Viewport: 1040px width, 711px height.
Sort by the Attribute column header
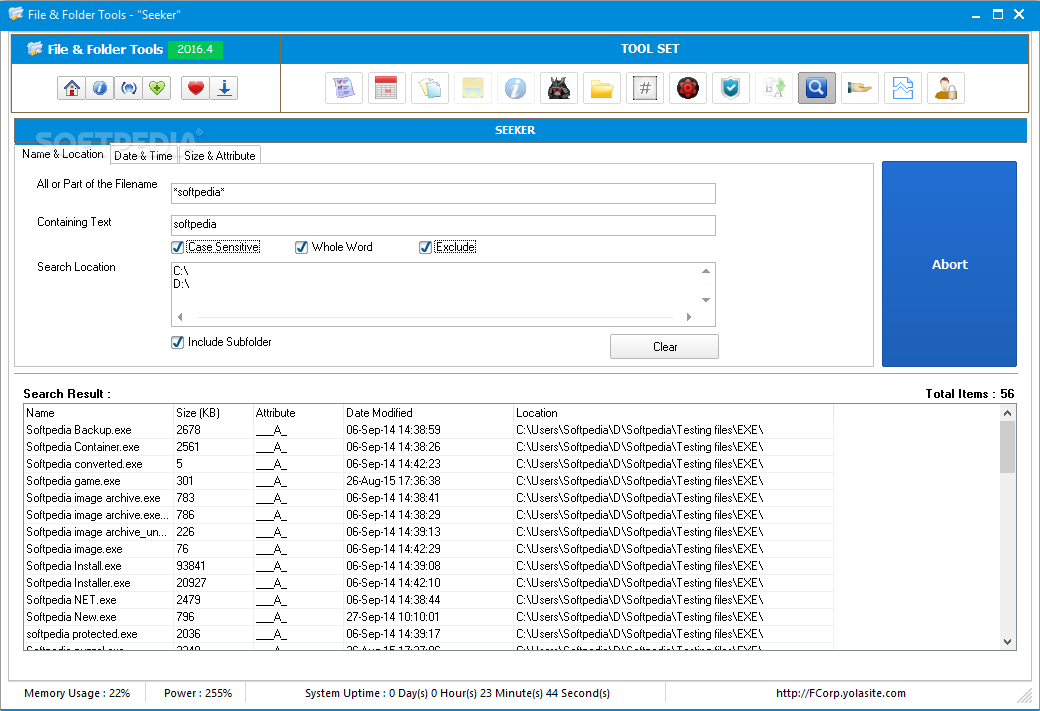[298, 413]
